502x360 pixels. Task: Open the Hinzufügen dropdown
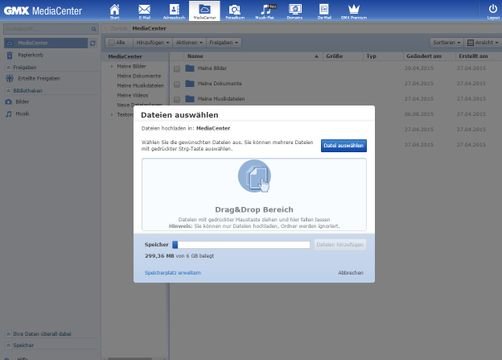tap(152, 43)
